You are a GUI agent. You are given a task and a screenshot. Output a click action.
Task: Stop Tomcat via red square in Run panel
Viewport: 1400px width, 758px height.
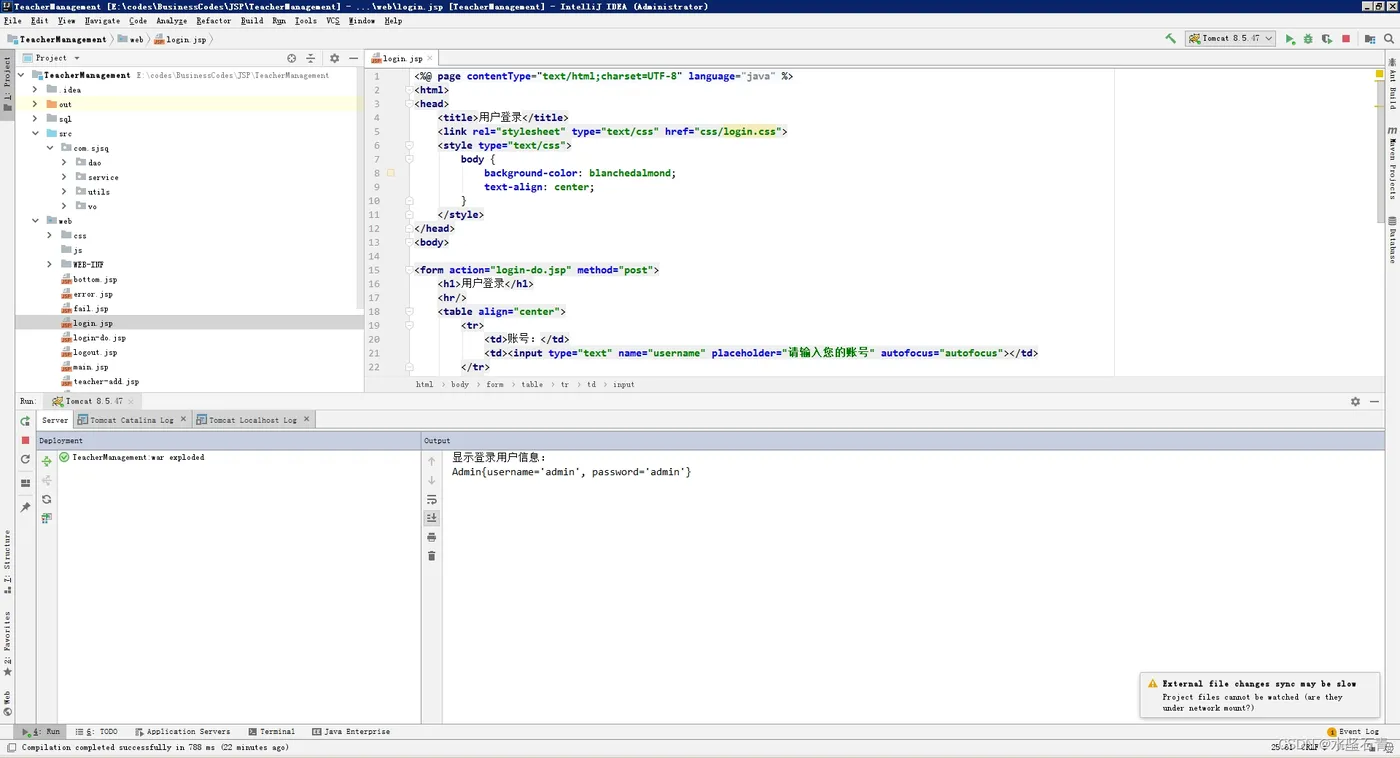(x=26, y=440)
